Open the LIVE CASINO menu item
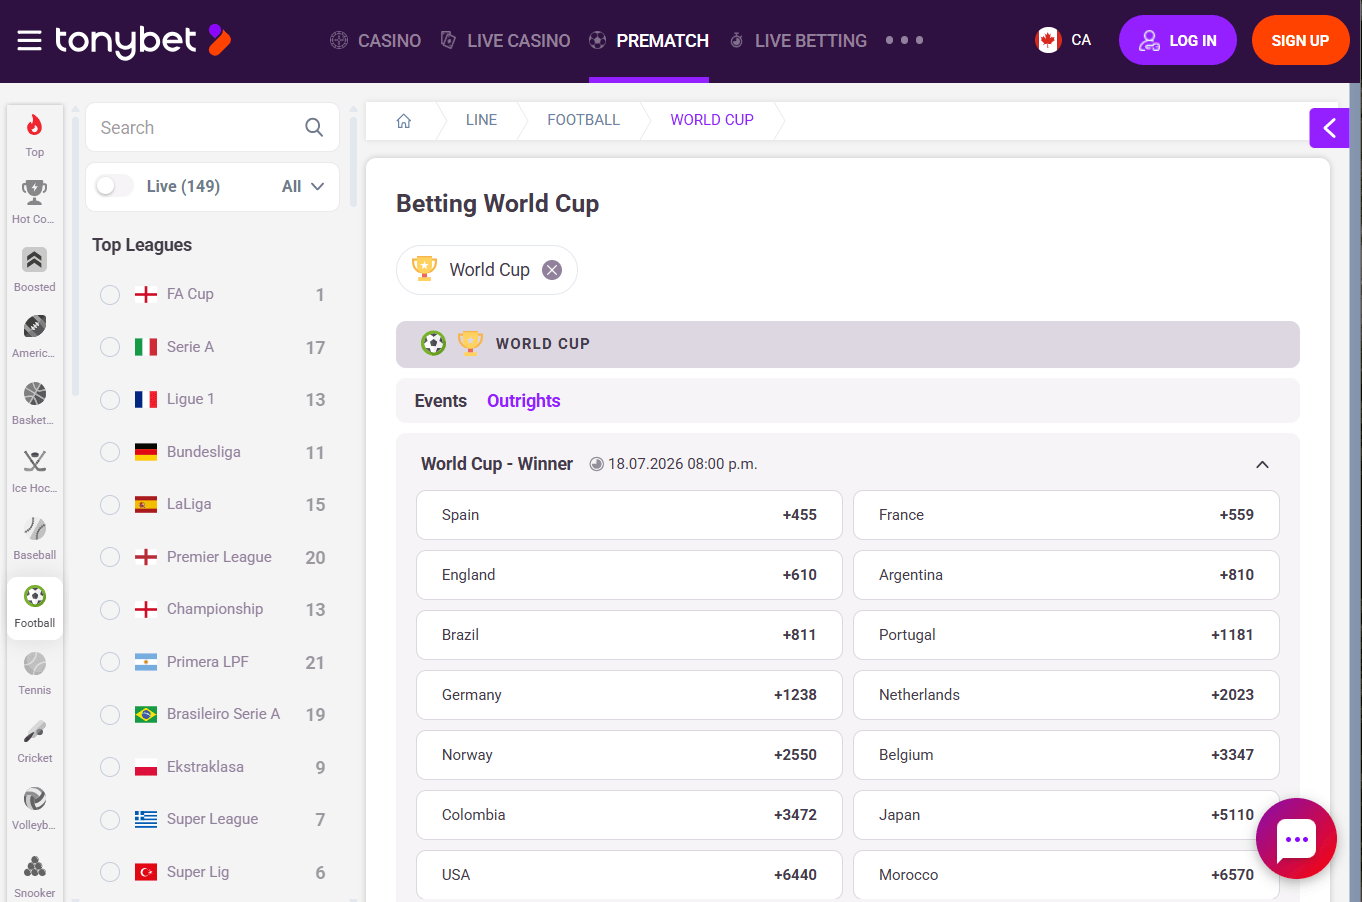The height and width of the screenshot is (902, 1362). click(516, 40)
